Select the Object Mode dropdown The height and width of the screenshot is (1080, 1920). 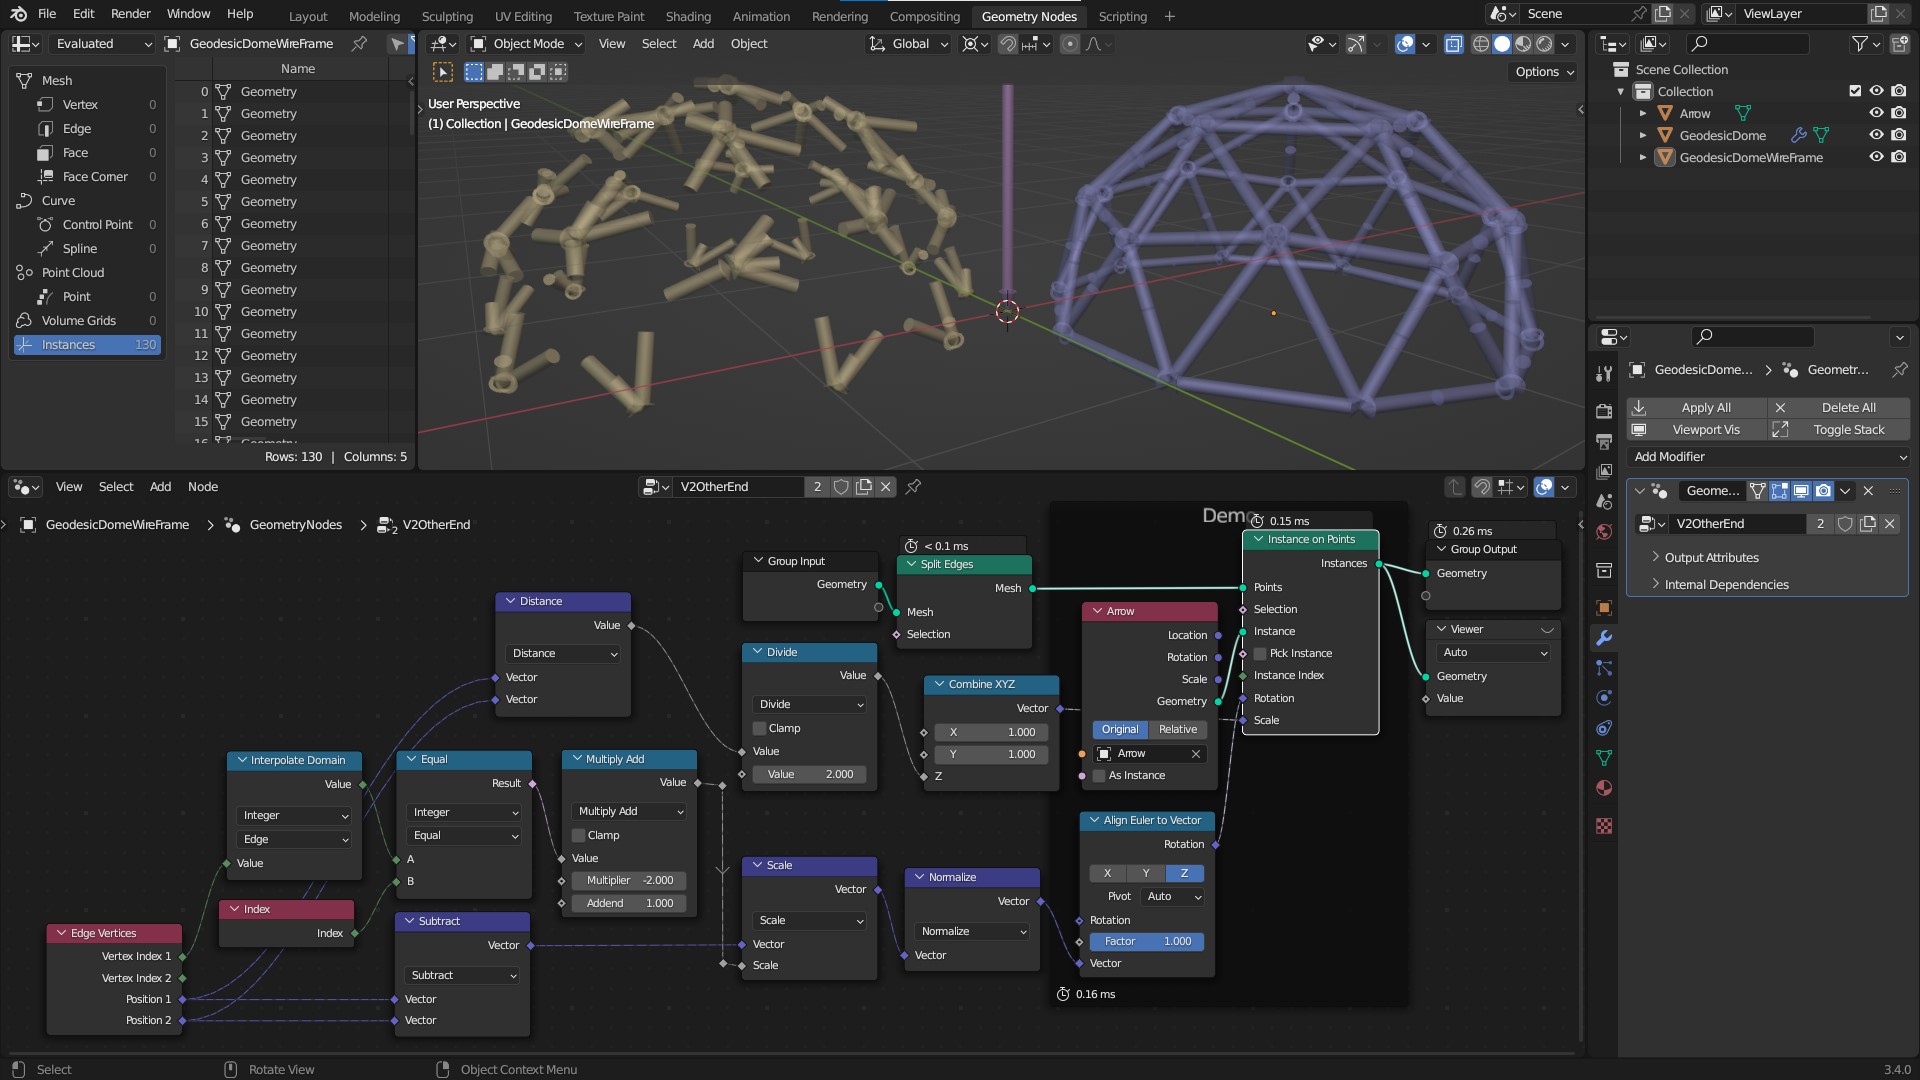click(x=527, y=44)
